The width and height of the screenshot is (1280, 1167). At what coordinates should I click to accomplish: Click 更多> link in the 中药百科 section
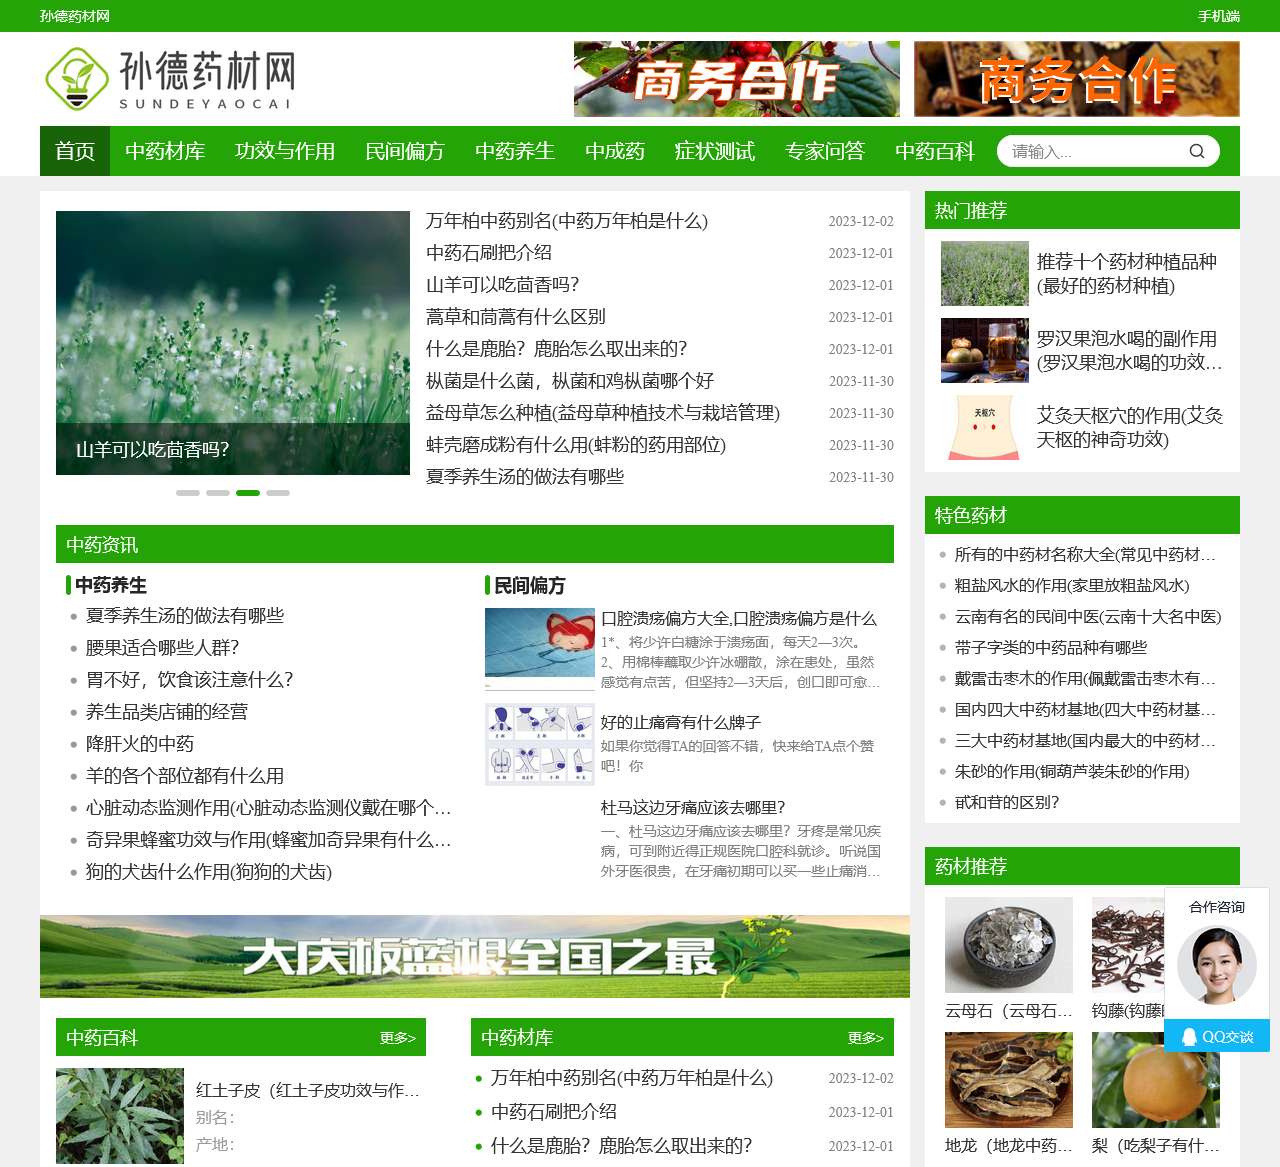(396, 1038)
